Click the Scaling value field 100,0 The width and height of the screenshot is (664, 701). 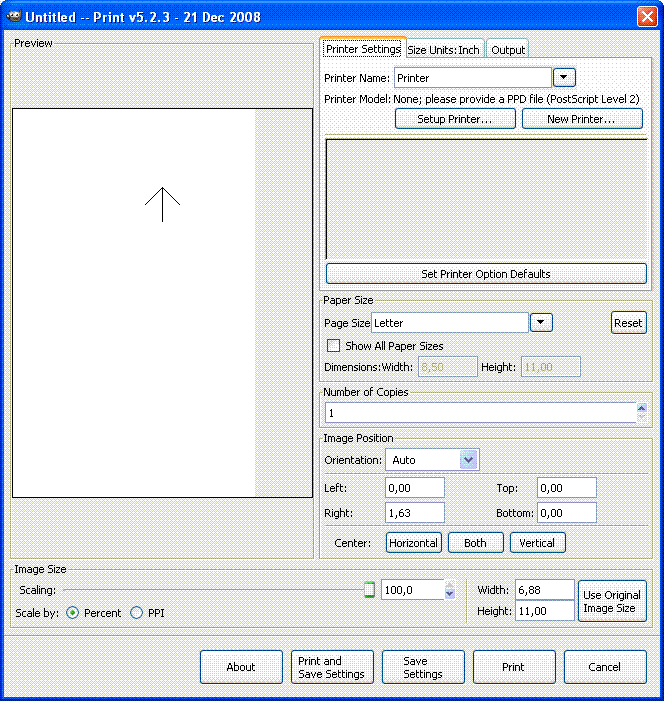(412, 590)
